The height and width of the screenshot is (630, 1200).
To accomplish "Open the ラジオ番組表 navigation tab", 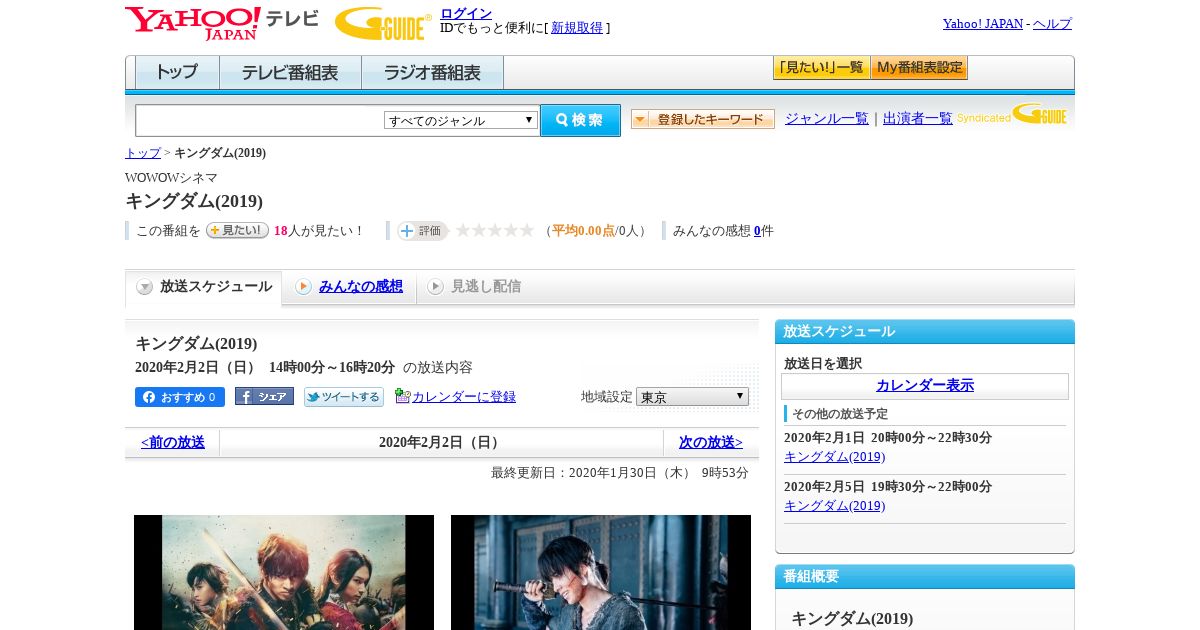I will coord(432,73).
